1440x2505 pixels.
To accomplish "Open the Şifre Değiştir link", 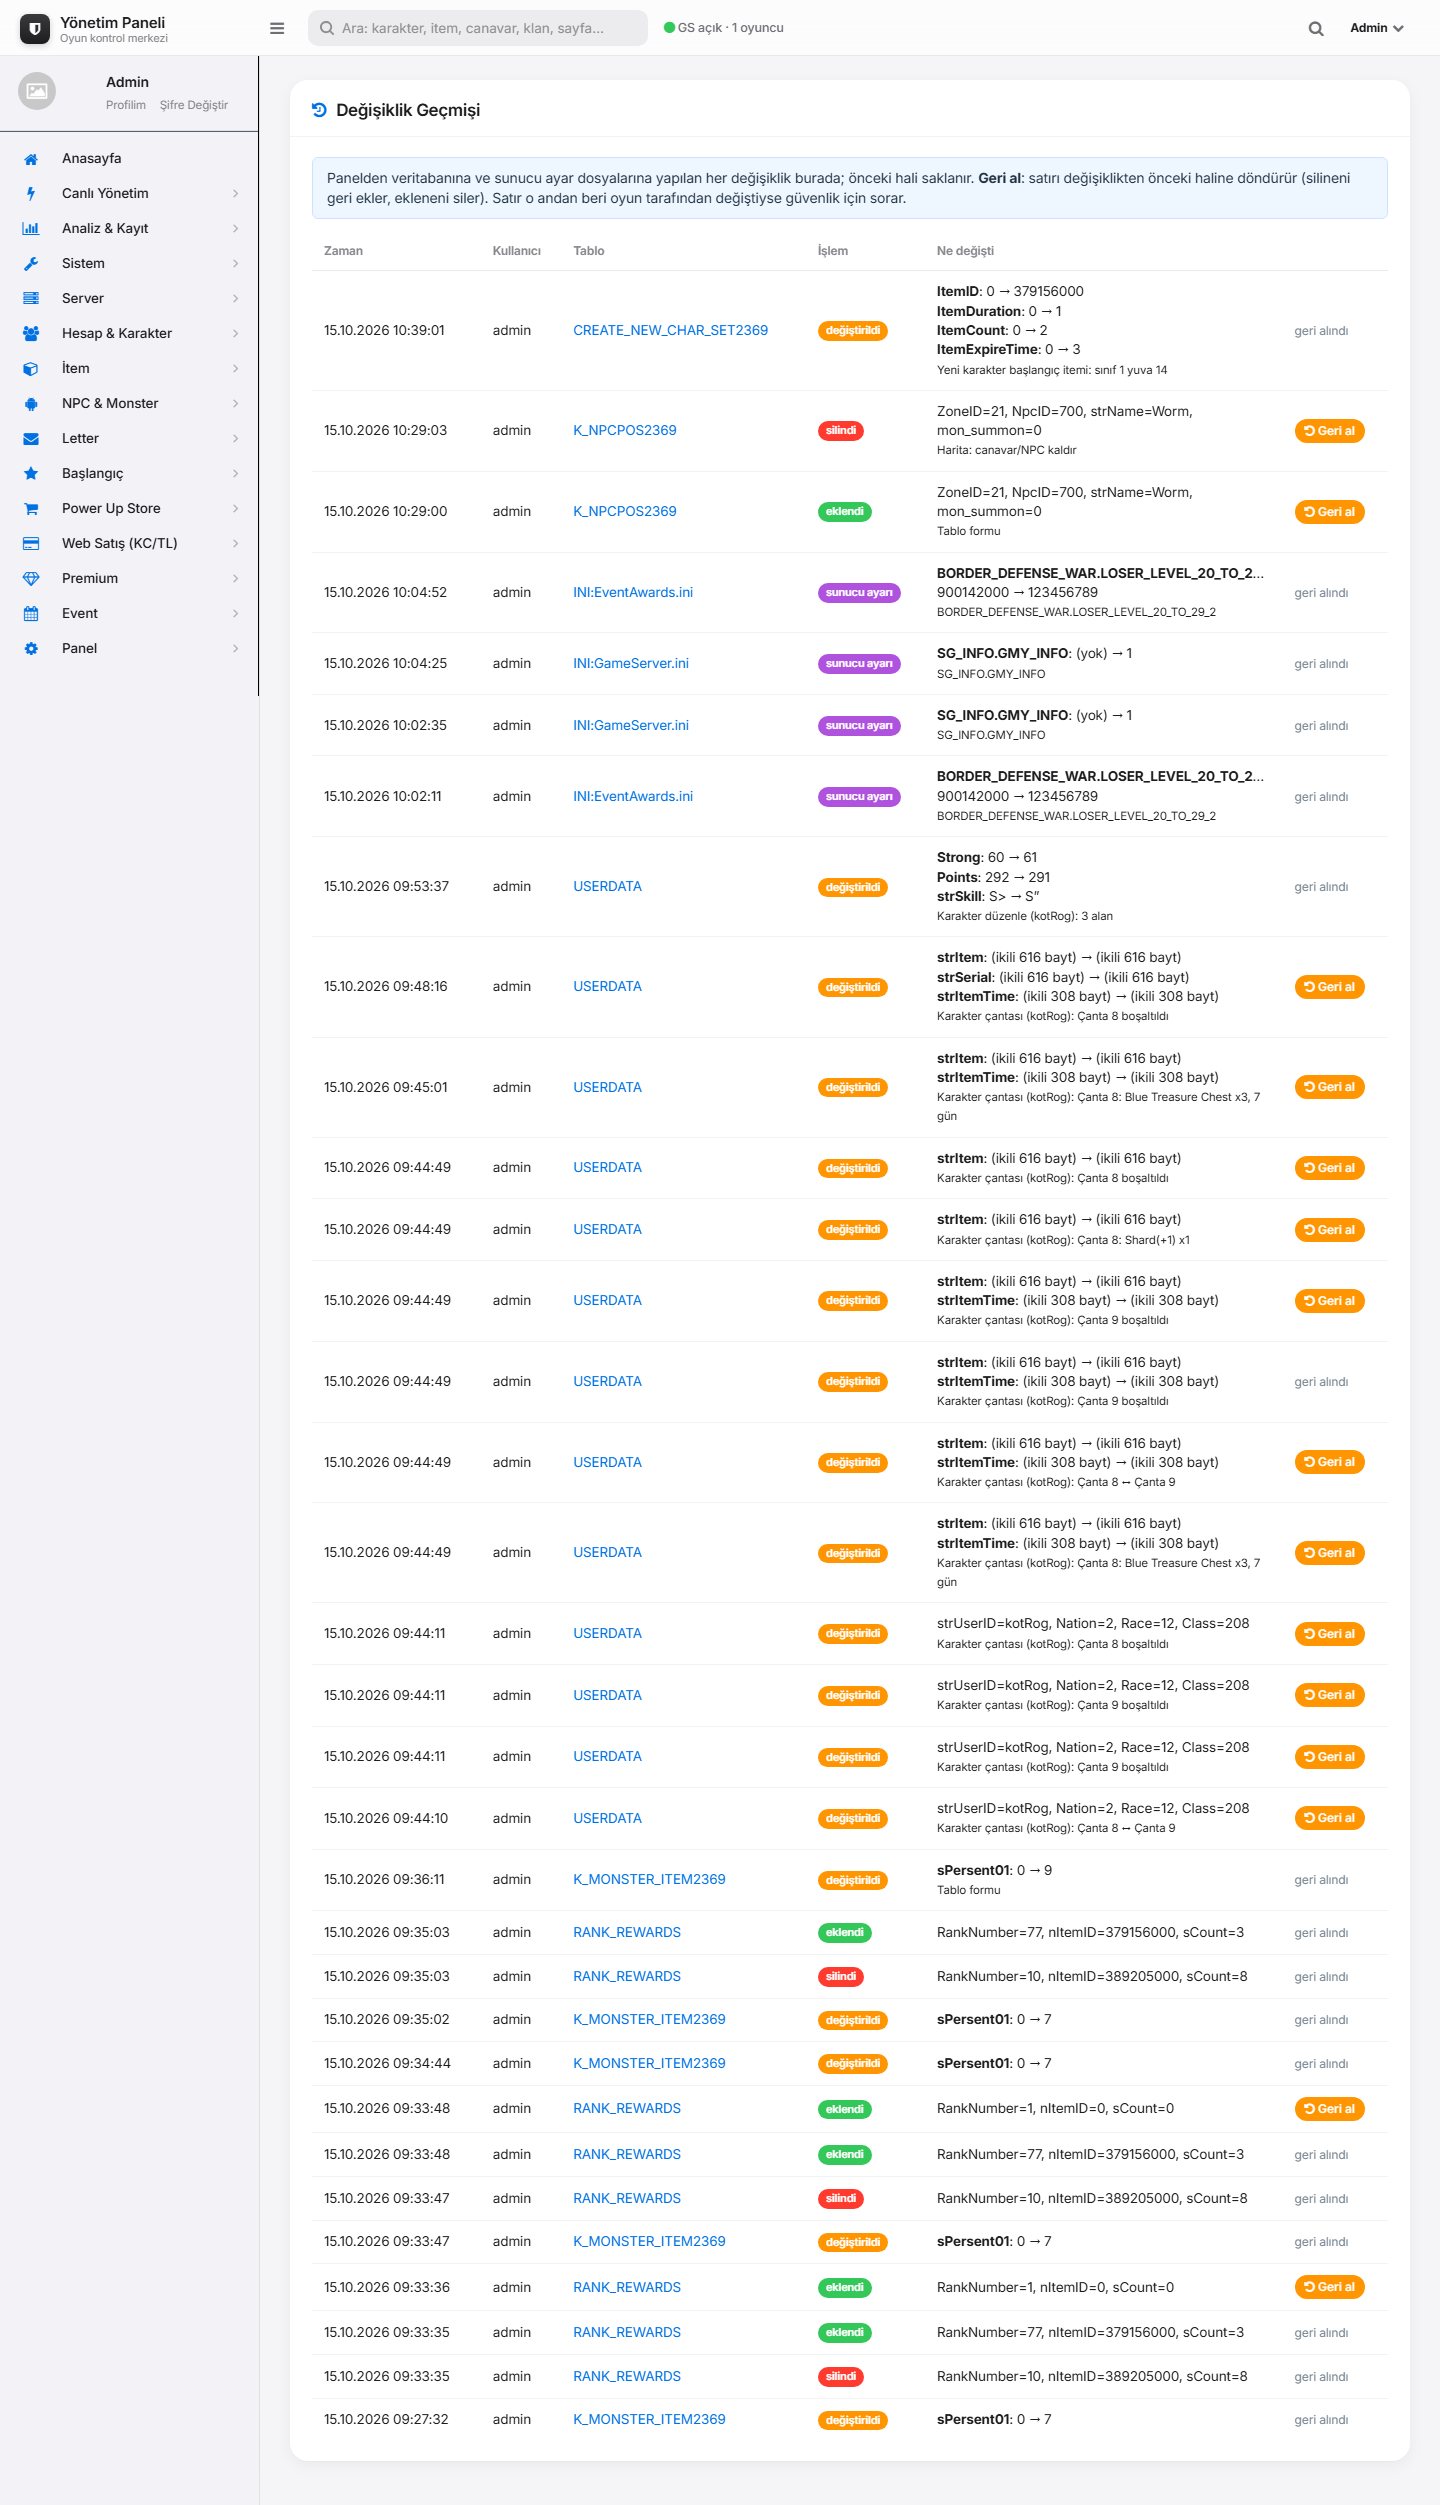I will 194,105.
